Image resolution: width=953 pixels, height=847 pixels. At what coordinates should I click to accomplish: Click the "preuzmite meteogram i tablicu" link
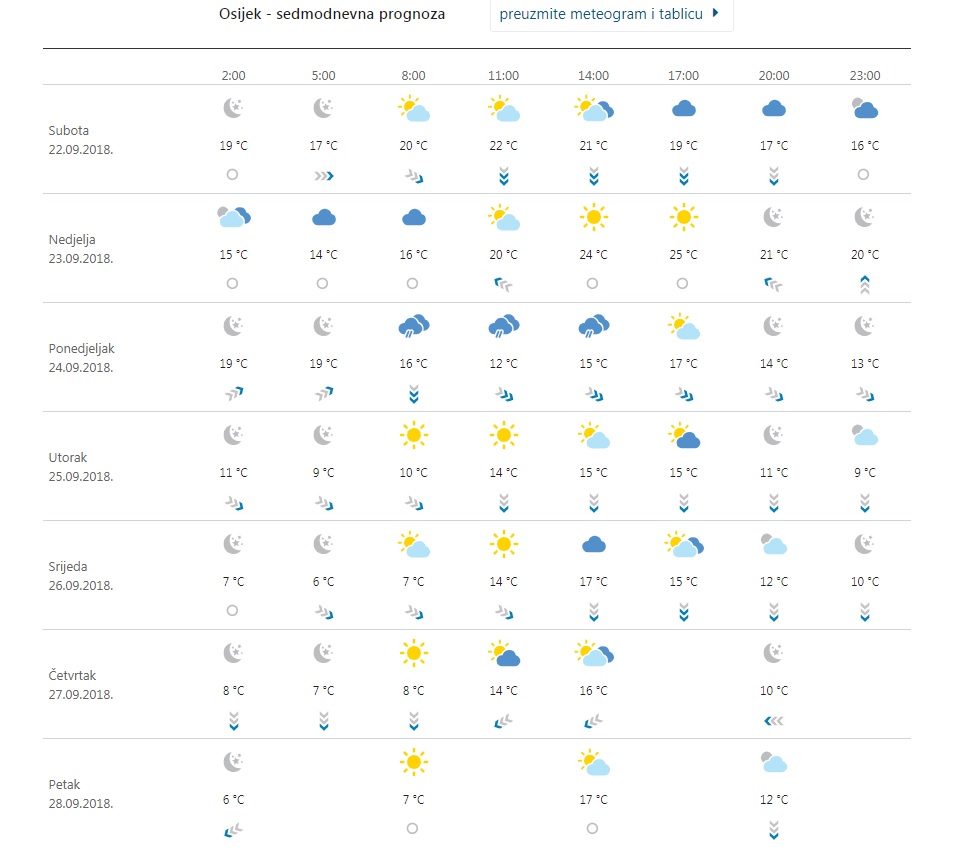[x=601, y=15]
